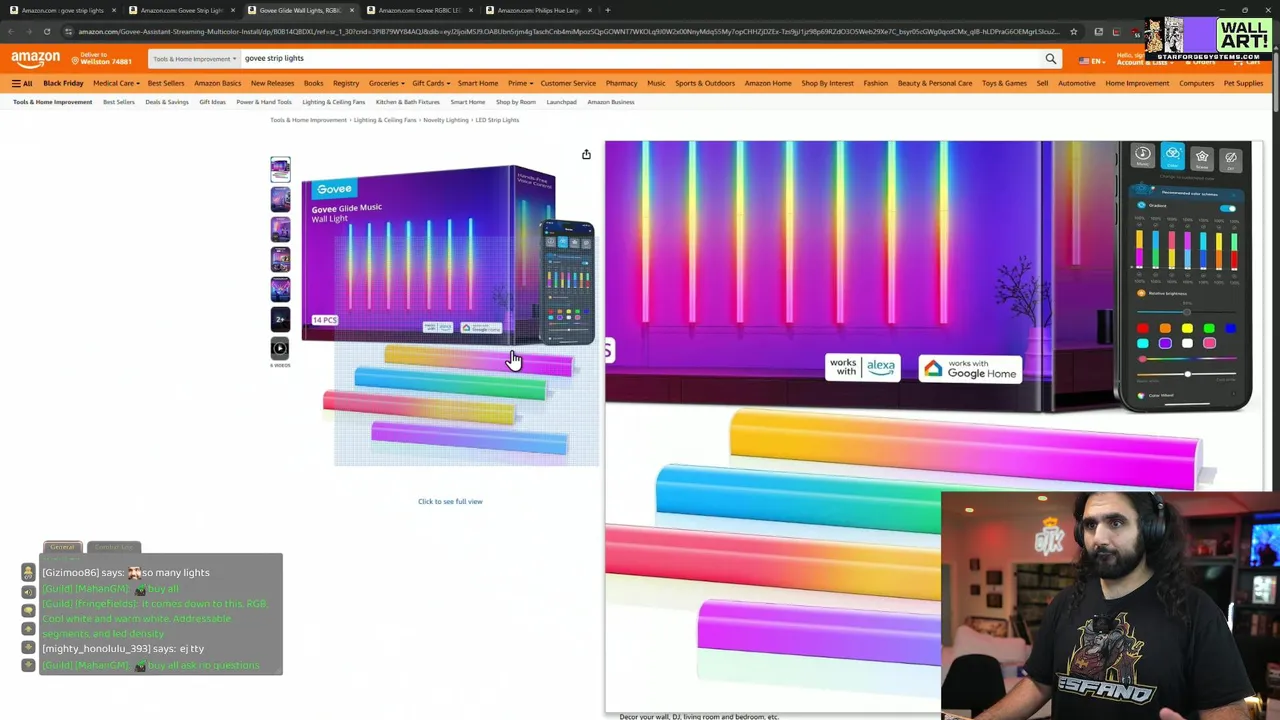Expand the Medical Care menu

115,83
